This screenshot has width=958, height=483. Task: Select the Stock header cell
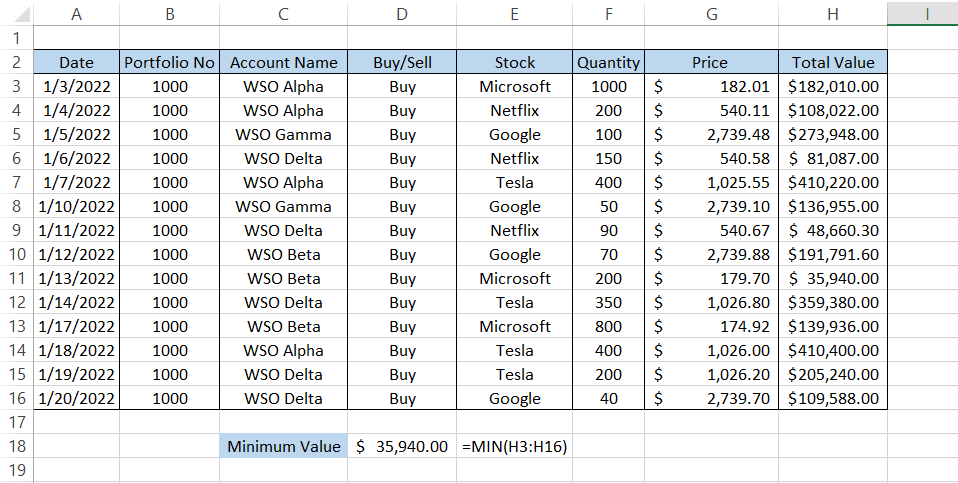[x=515, y=62]
